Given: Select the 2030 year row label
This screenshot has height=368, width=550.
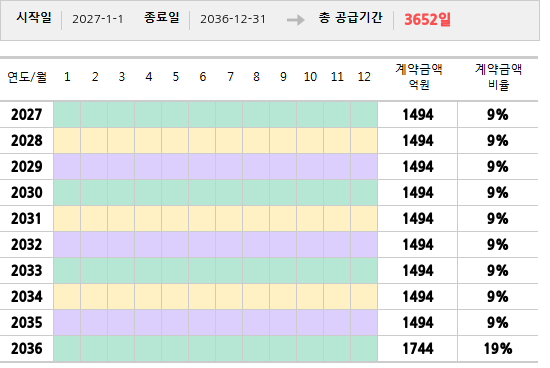Looking at the screenshot, I should click(x=27, y=193).
